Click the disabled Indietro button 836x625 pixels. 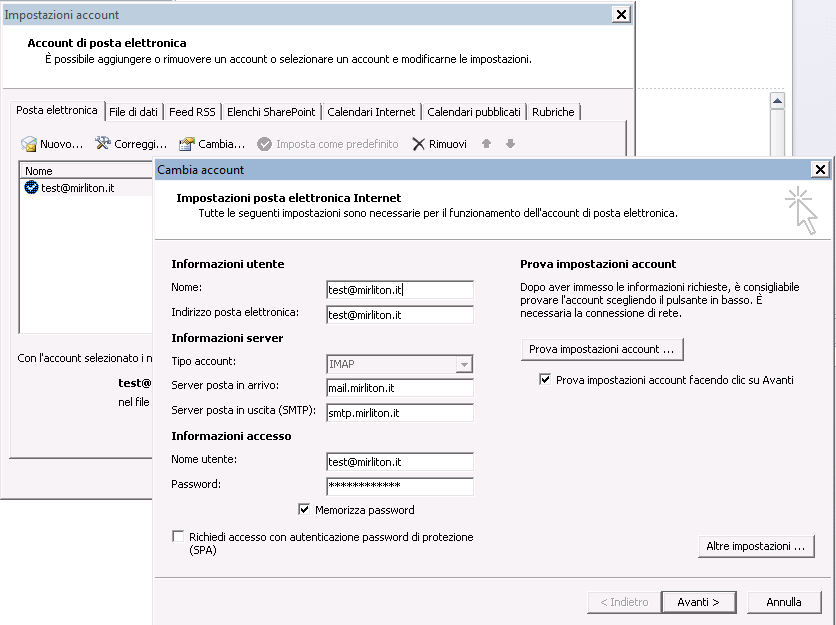(x=624, y=602)
